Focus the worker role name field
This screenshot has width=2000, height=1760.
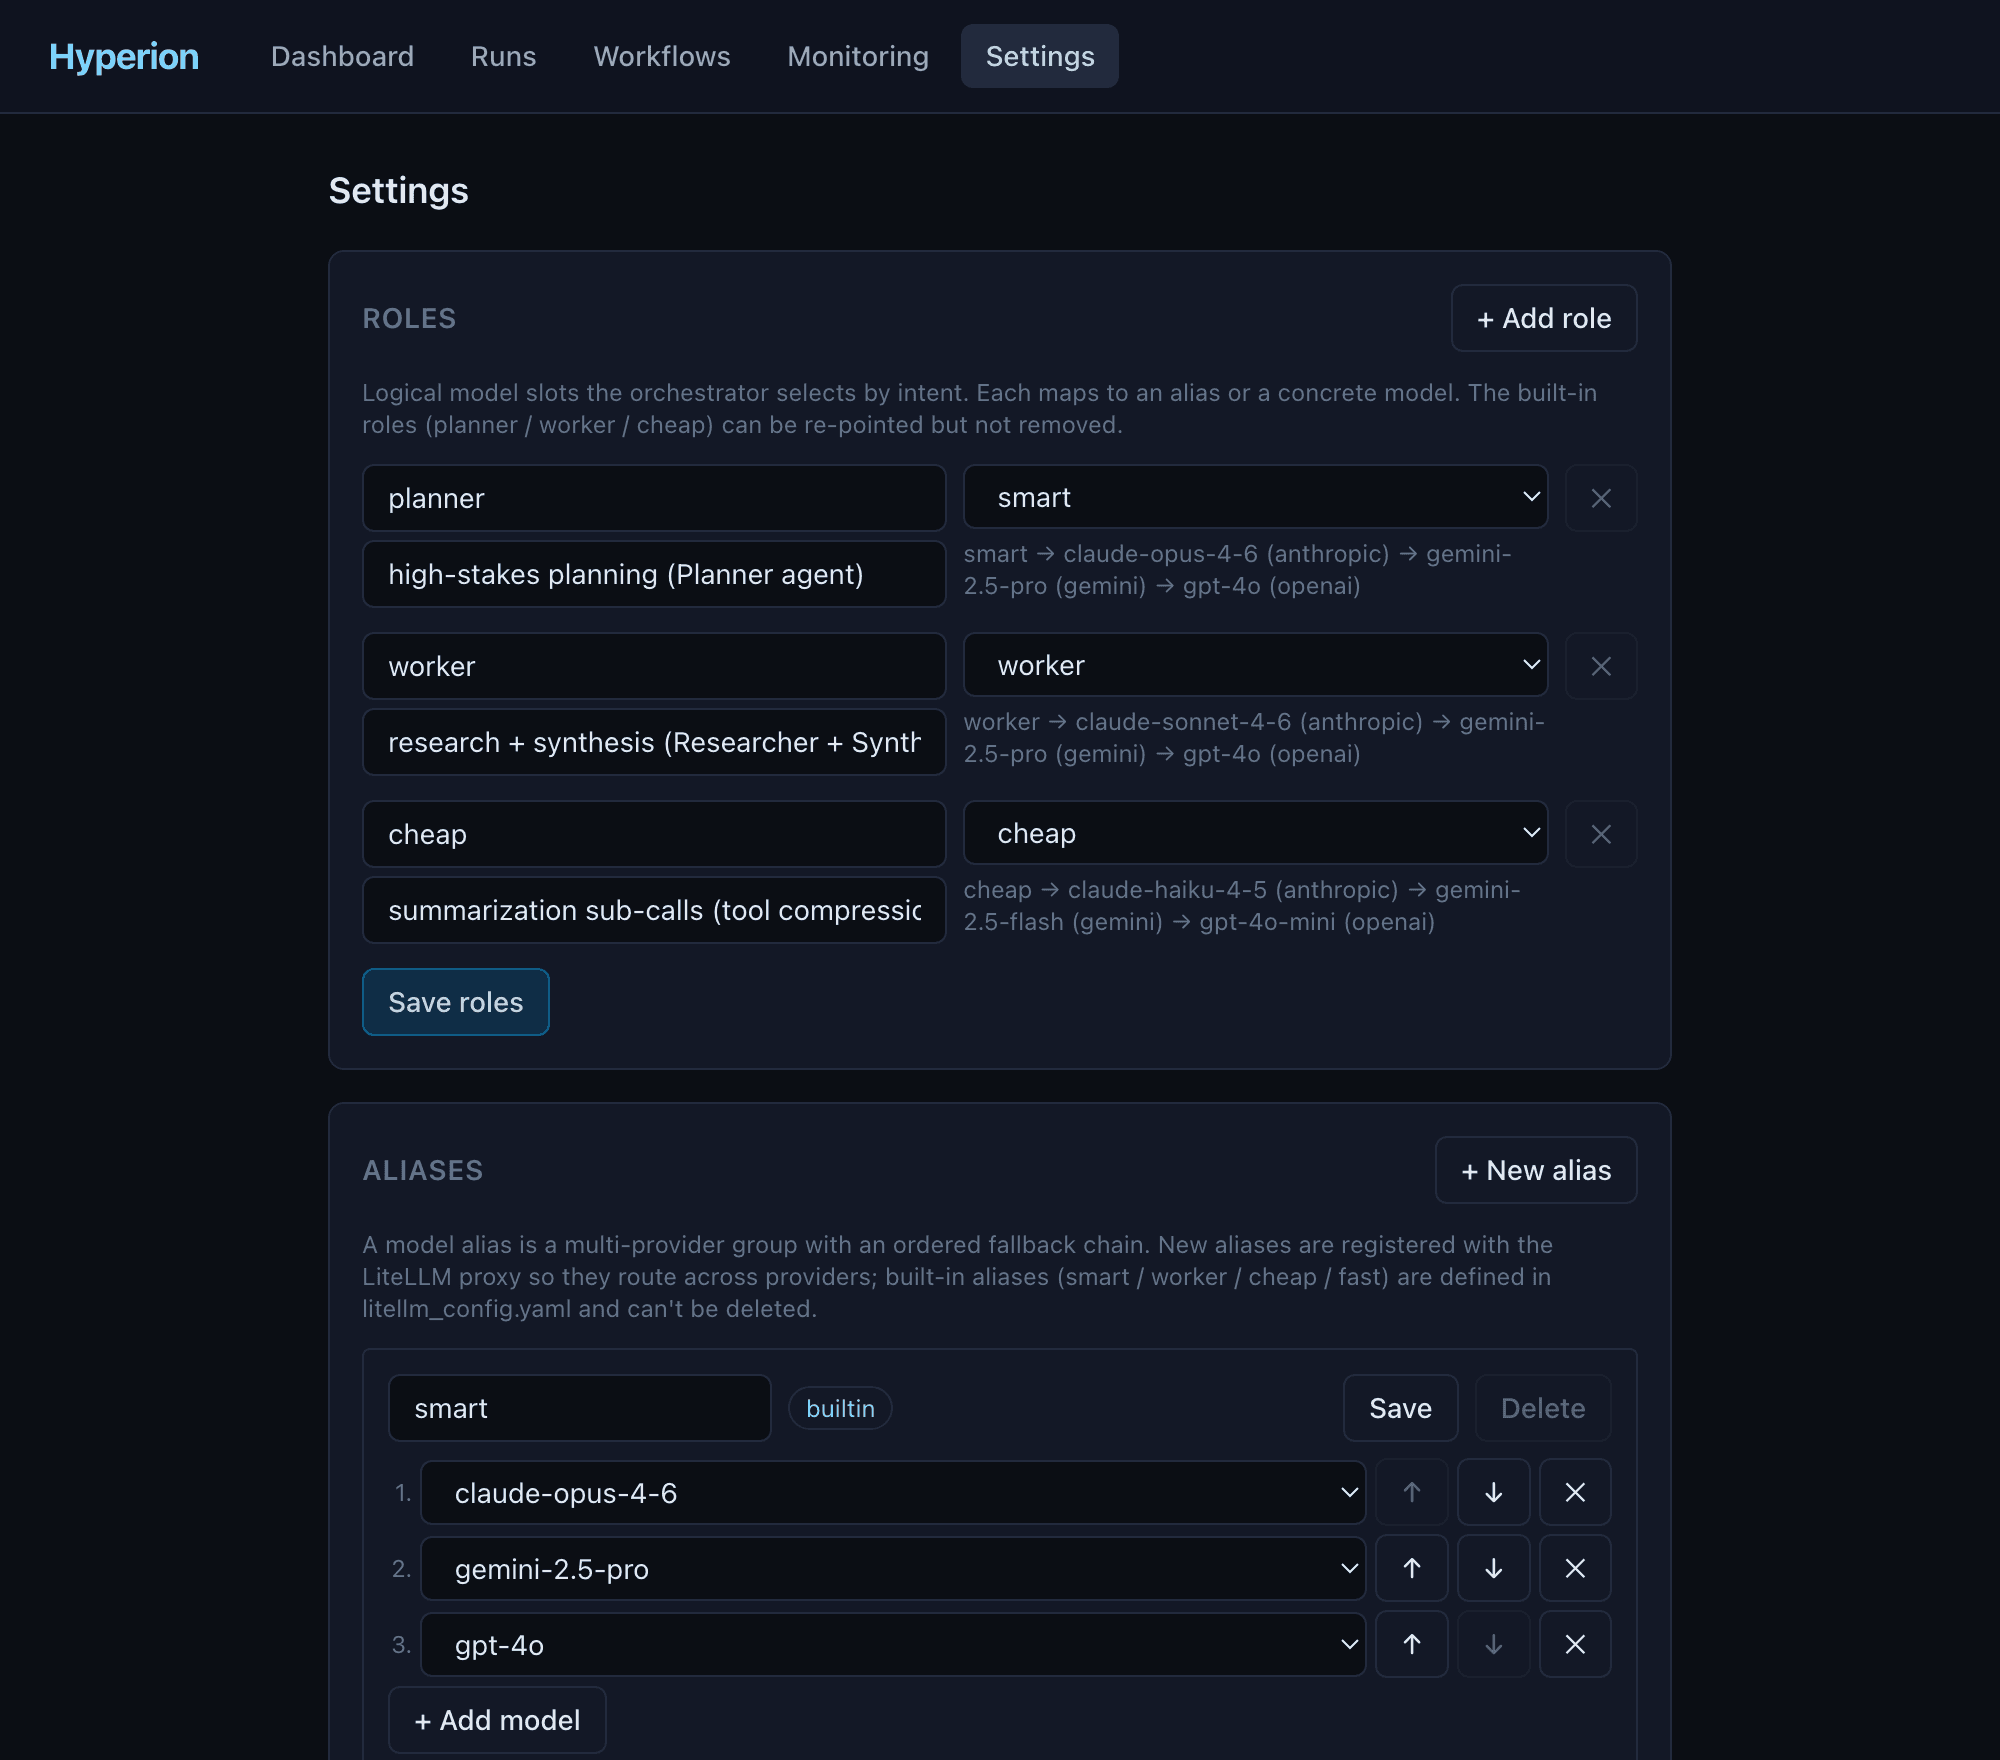click(654, 666)
